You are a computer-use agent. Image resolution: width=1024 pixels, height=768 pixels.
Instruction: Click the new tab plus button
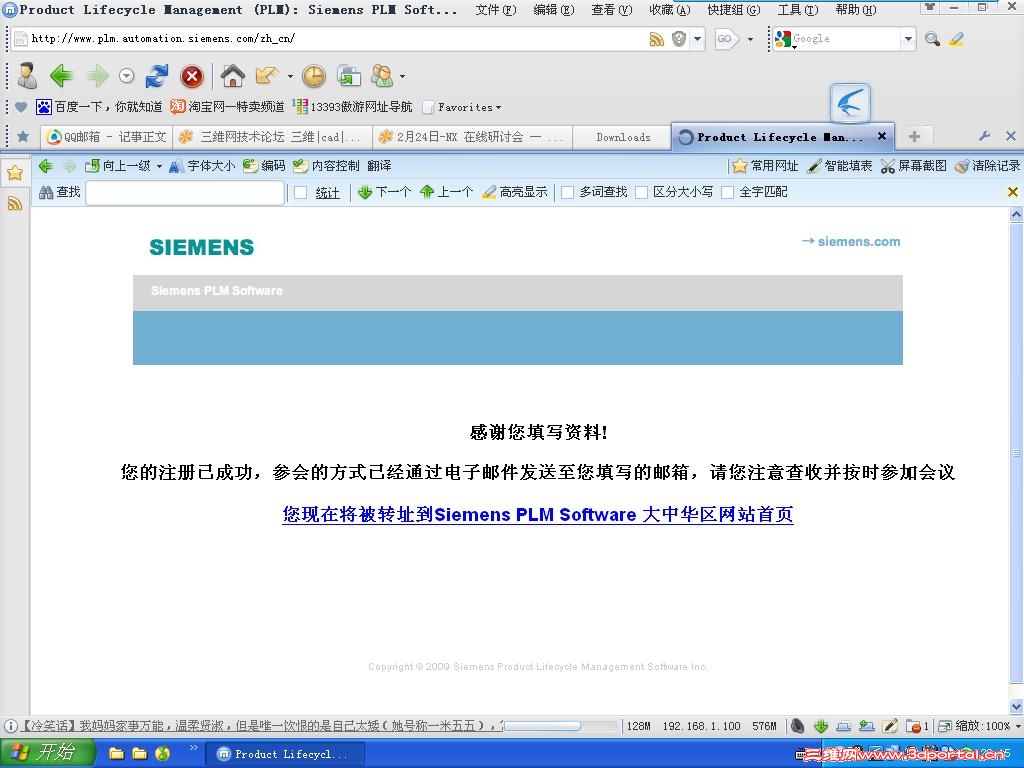914,136
